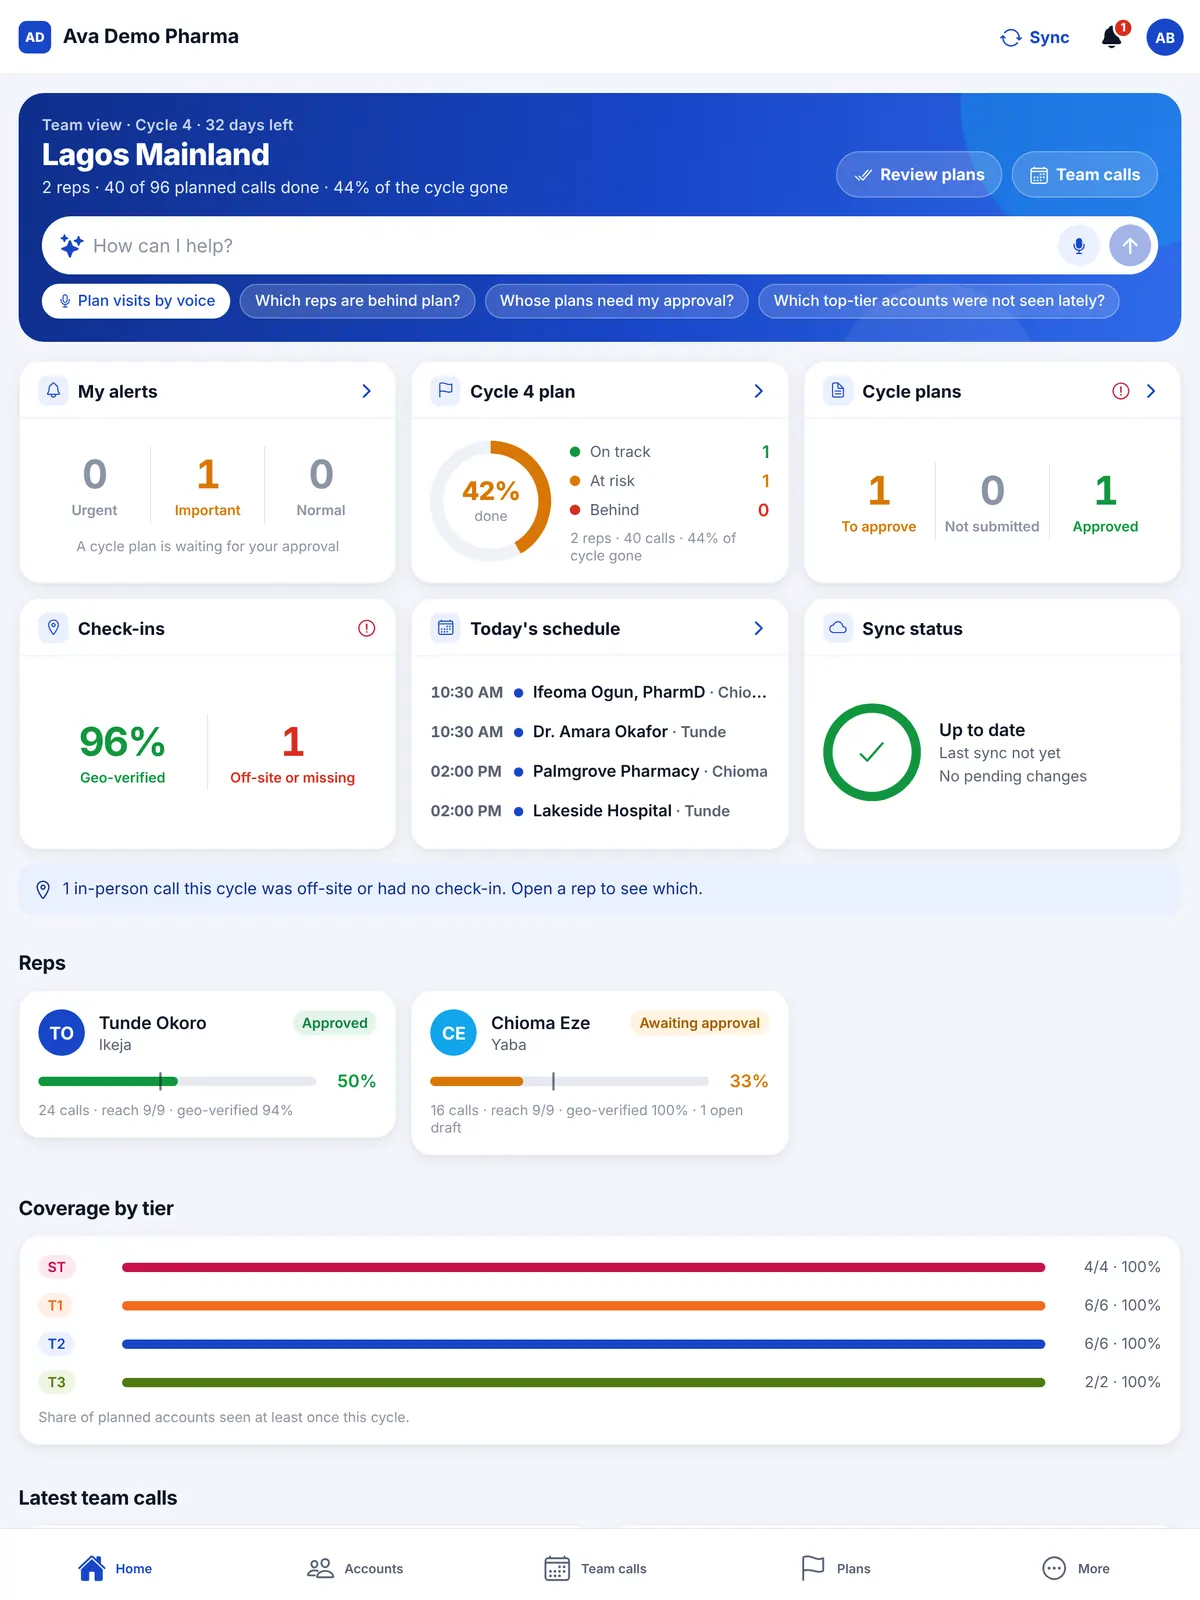The height and width of the screenshot is (1600, 1200).
Task: Click the 1 To approve count
Action: pyautogui.click(x=879, y=503)
